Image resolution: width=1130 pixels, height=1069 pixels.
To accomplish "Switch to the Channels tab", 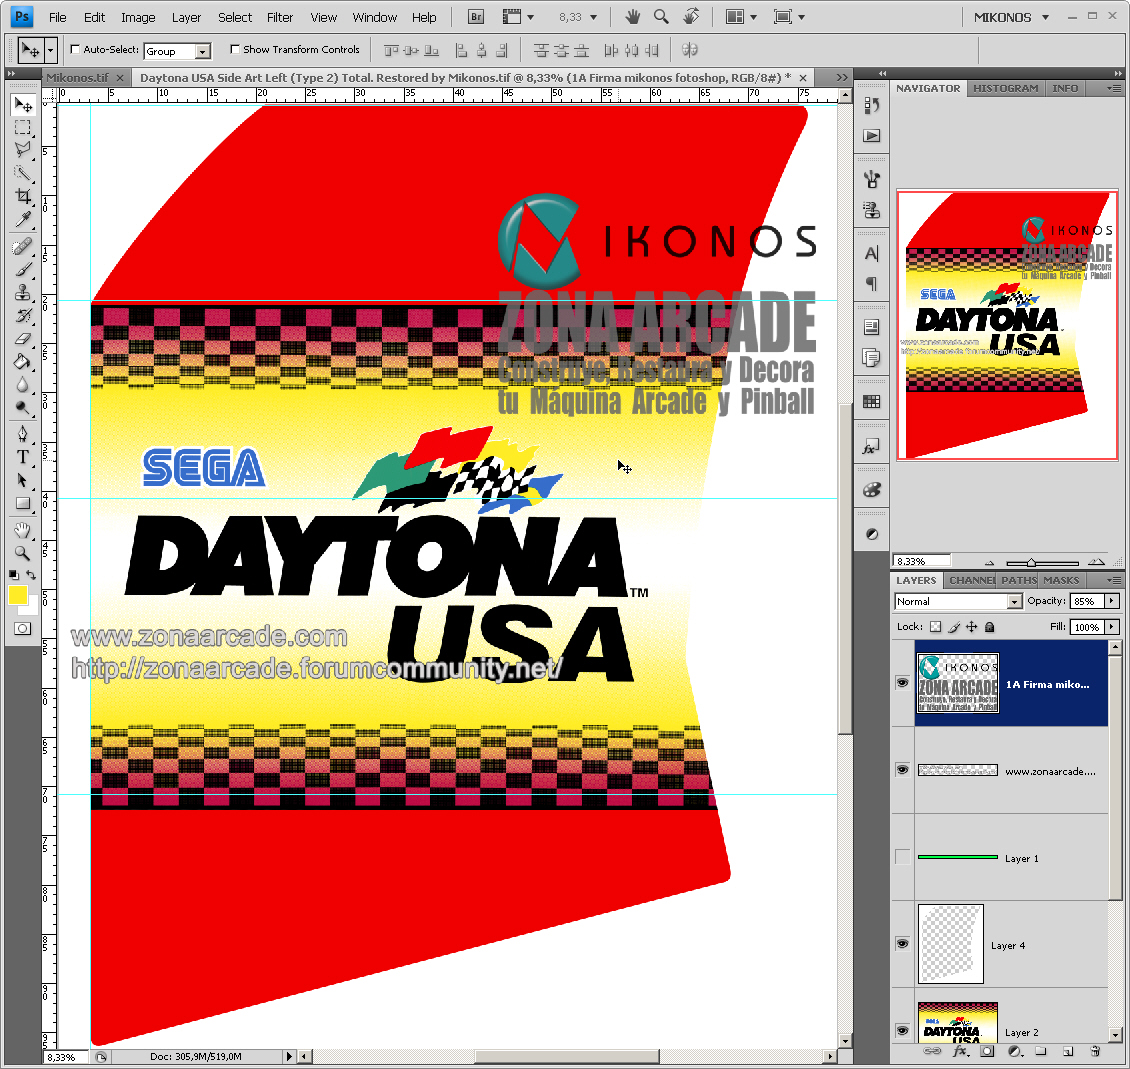I will click(x=972, y=580).
